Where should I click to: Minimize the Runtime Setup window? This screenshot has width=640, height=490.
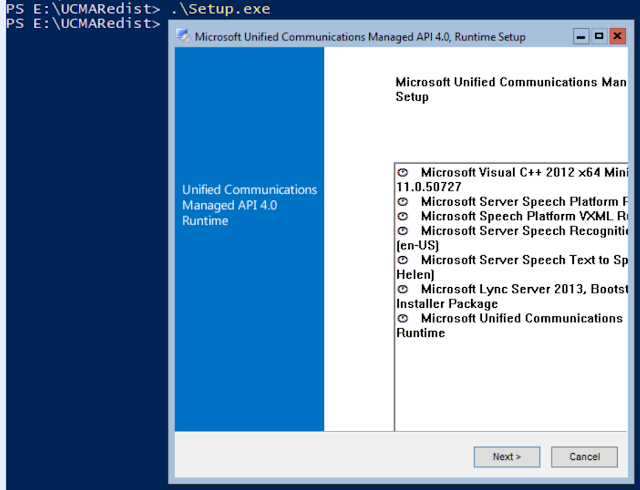pyautogui.click(x=581, y=37)
